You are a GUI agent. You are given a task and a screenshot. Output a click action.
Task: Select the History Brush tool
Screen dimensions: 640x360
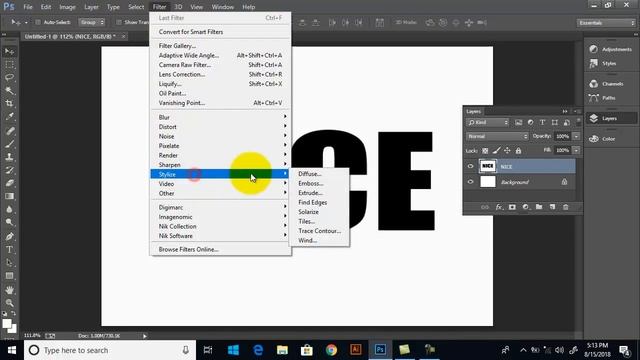(9, 170)
